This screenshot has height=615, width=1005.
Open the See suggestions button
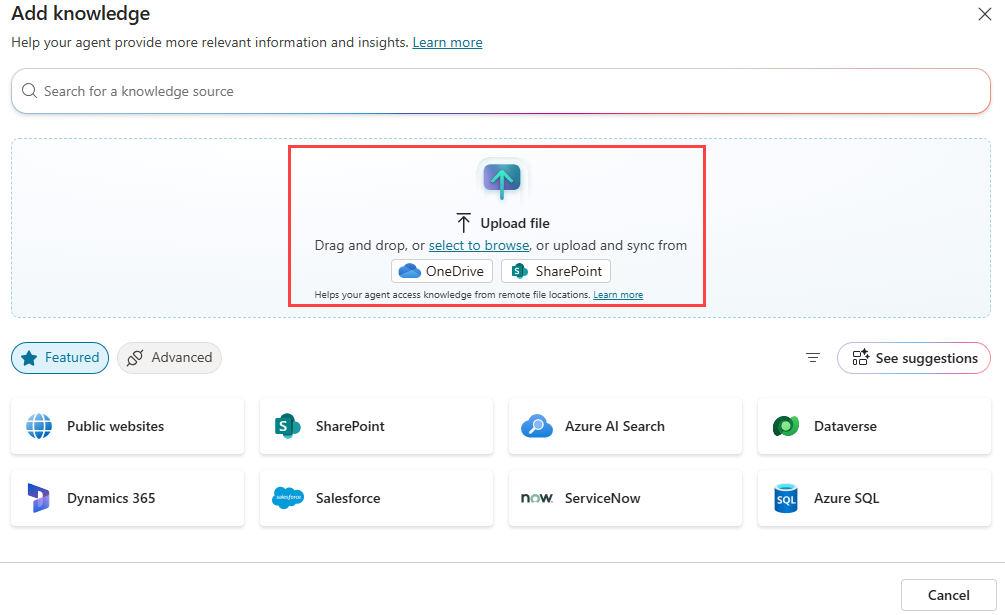coord(914,357)
